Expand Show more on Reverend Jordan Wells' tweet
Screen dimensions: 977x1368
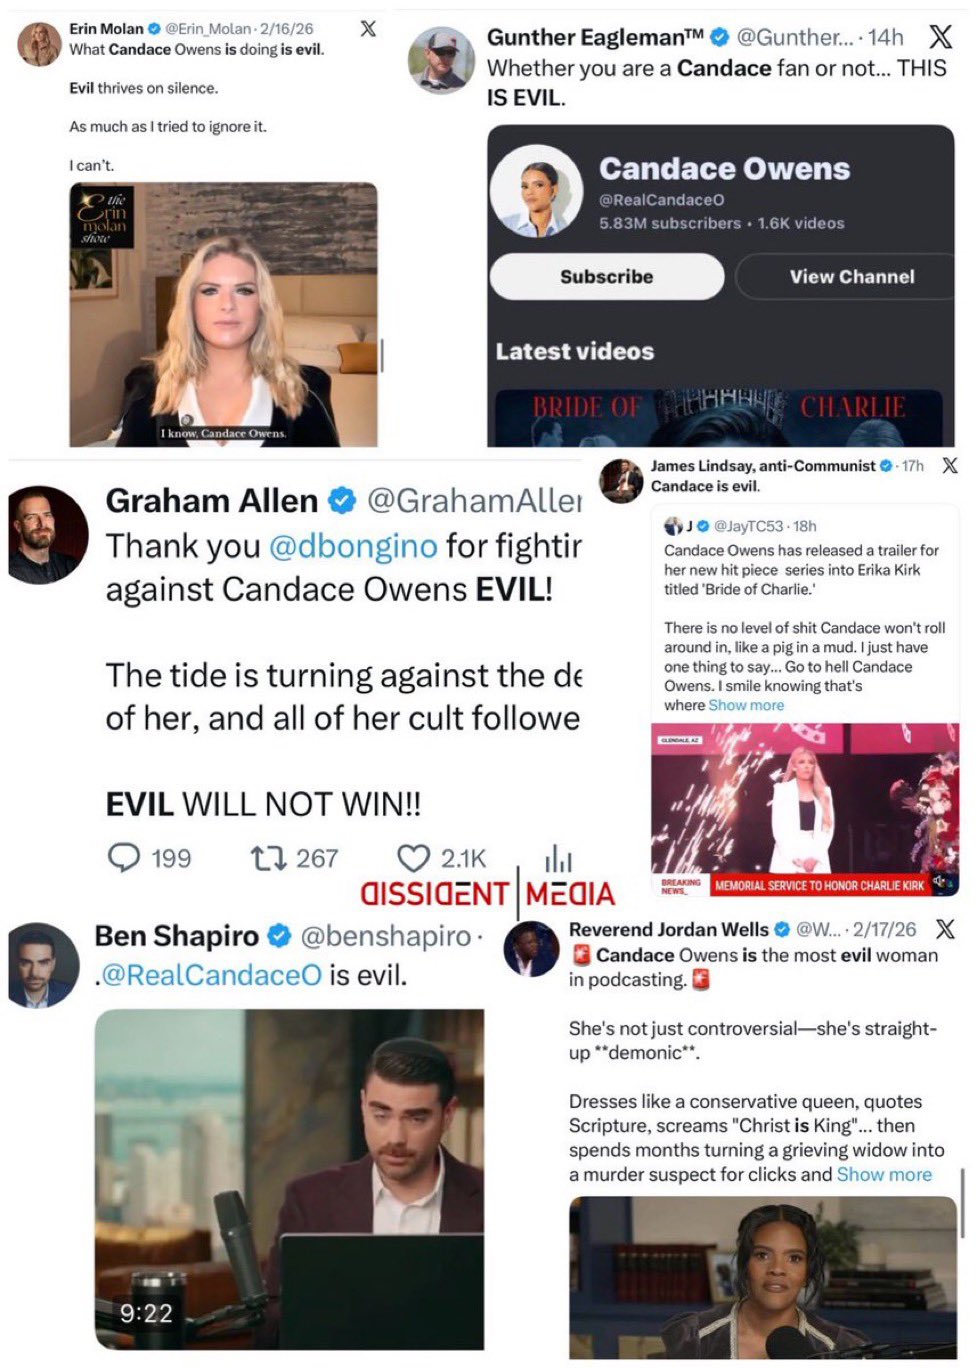(884, 1174)
